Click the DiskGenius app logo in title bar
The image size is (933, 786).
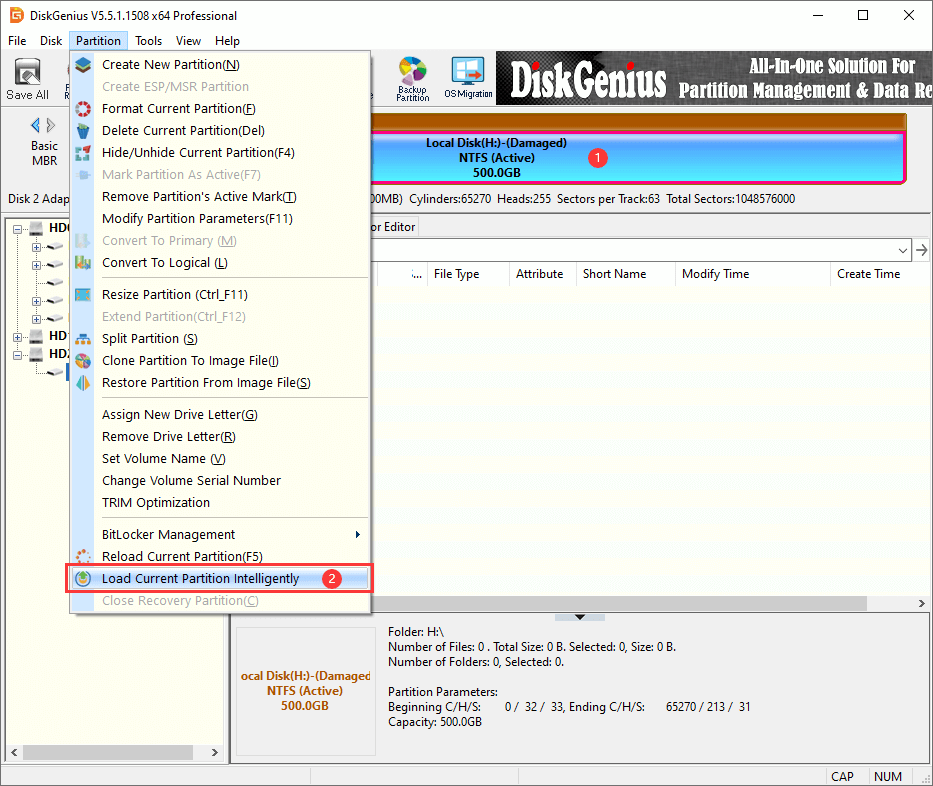point(16,15)
